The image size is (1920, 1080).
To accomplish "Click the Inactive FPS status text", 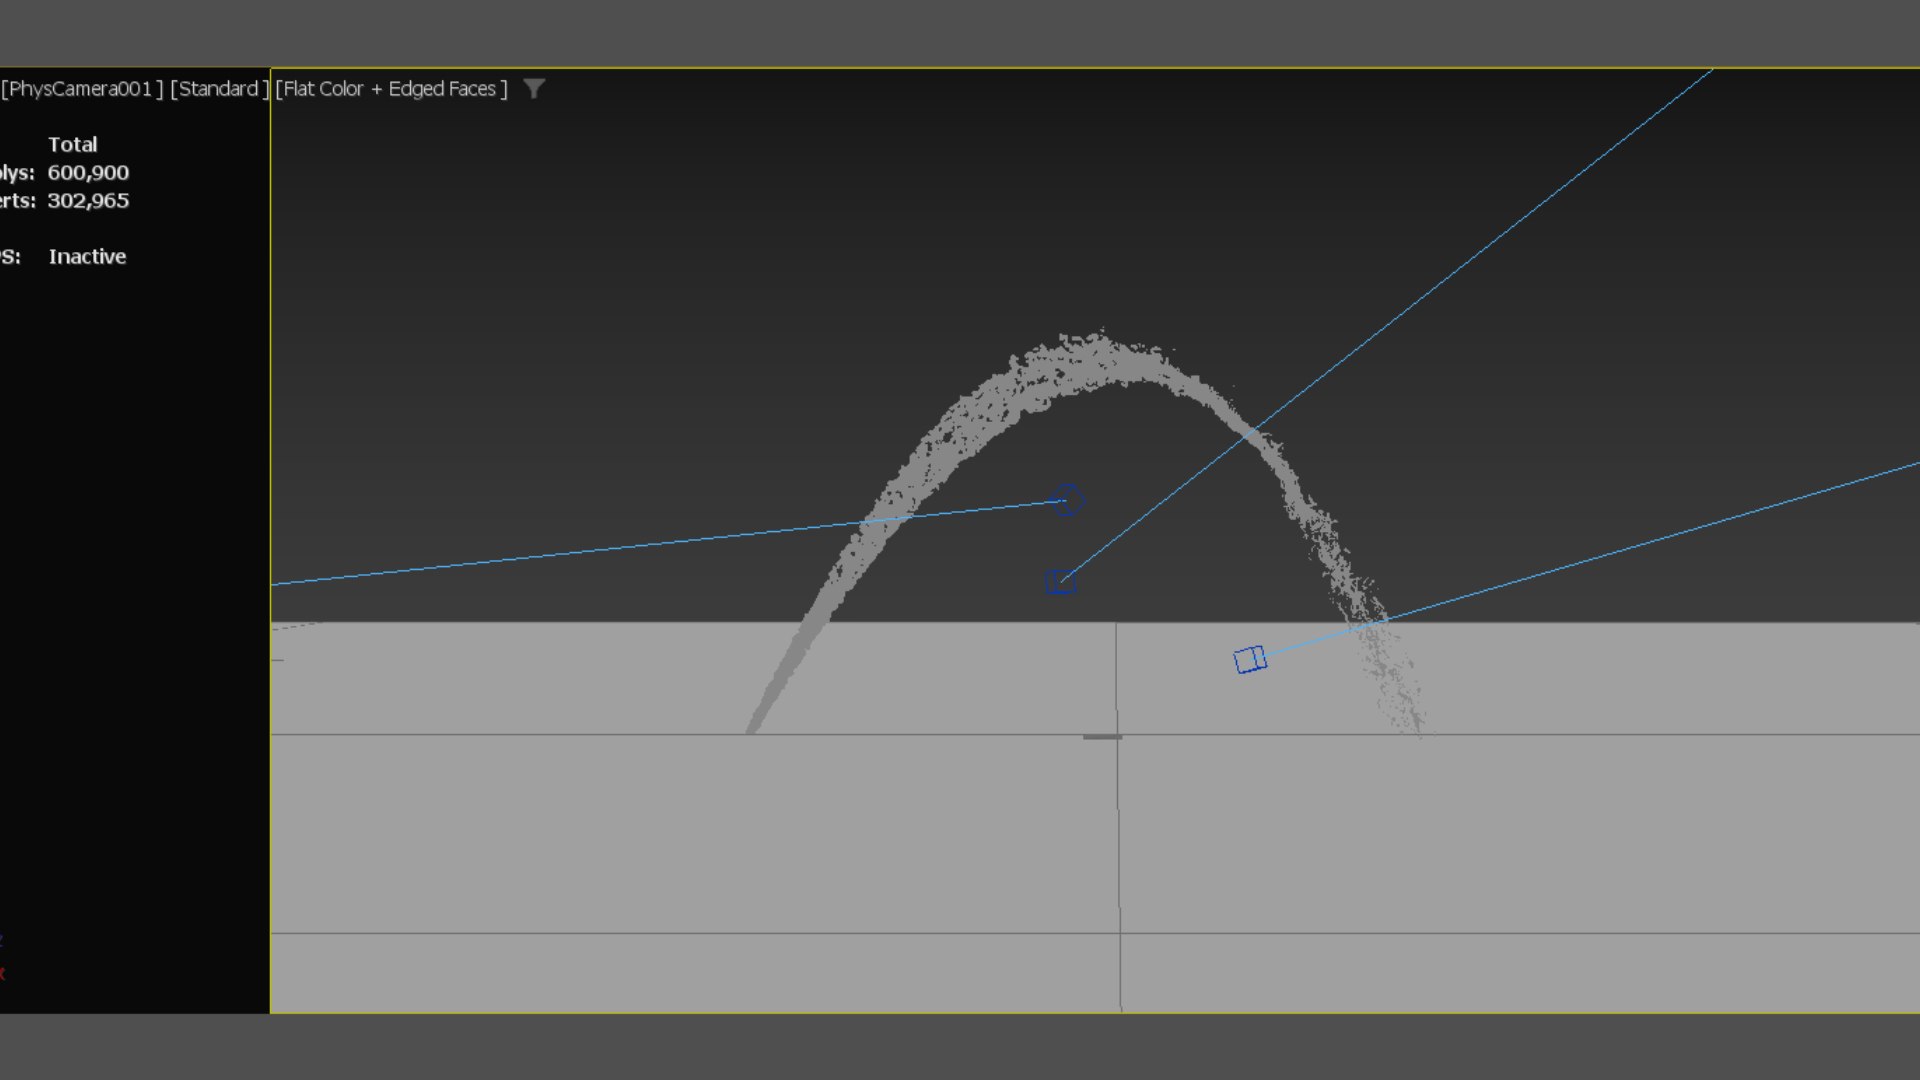I will click(87, 256).
